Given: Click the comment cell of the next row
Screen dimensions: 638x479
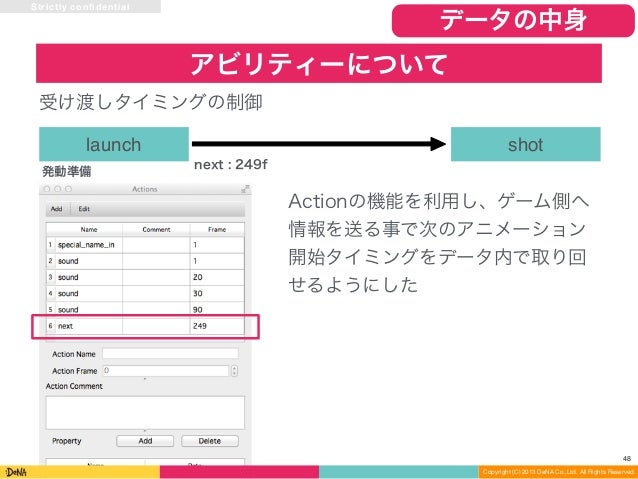Looking at the screenshot, I should (x=156, y=326).
